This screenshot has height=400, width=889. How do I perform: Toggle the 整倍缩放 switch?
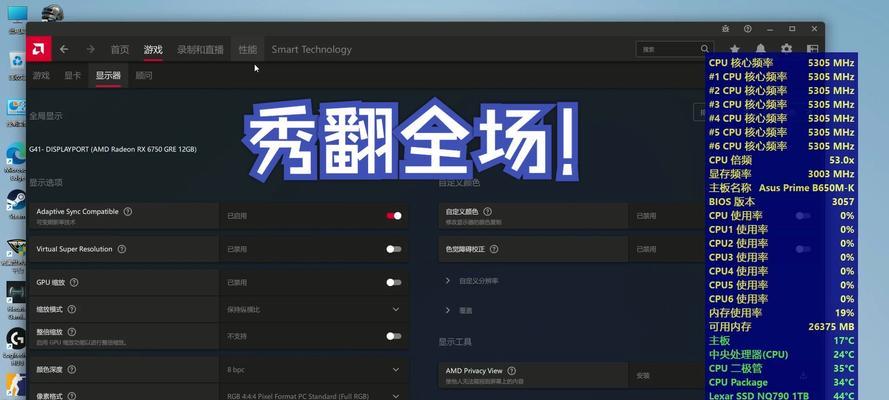(394, 337)
